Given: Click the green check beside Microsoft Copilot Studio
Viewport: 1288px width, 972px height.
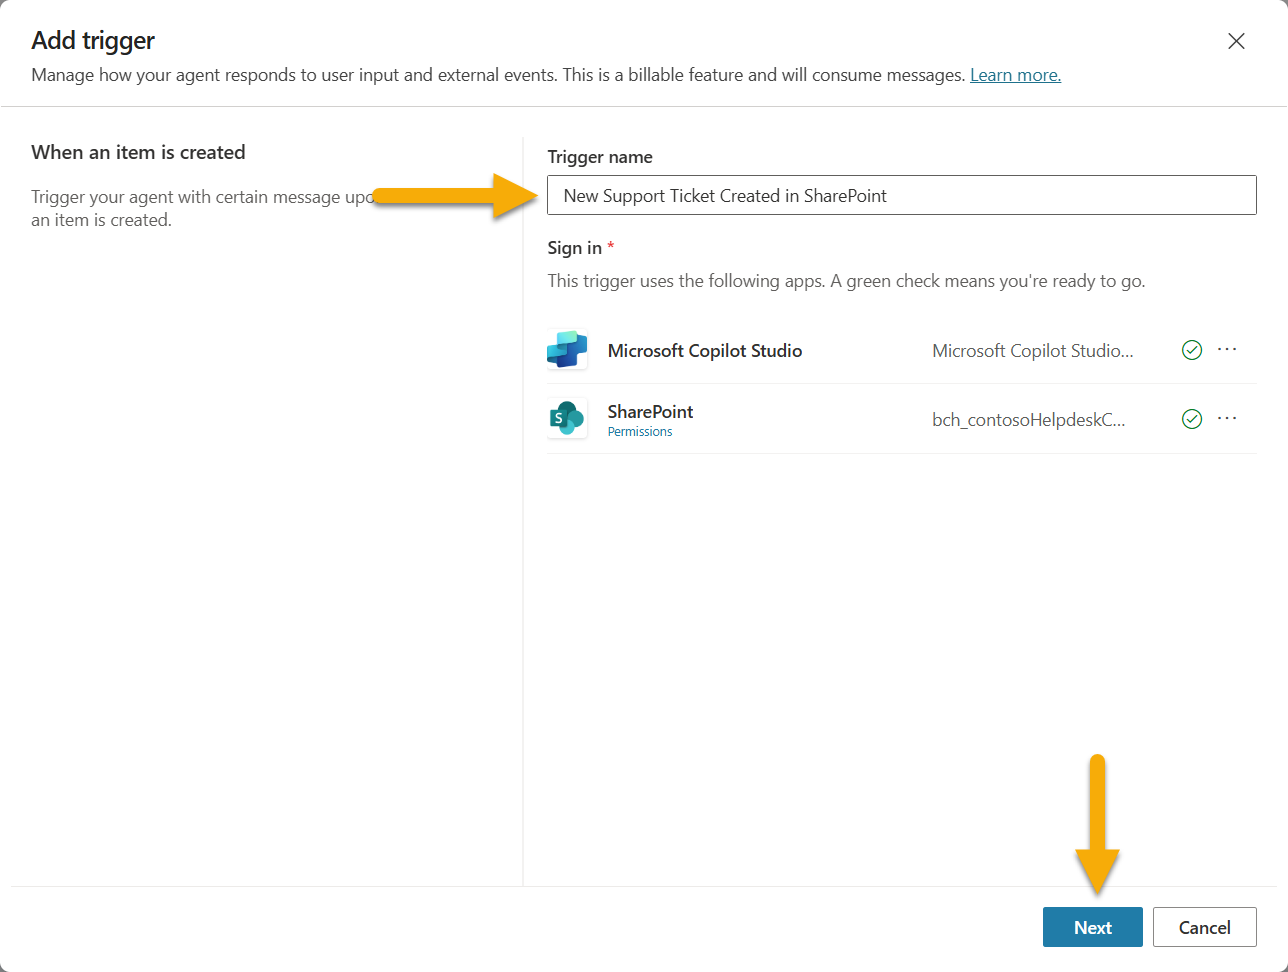Looking at the screenshot, I should pos(1191,350).
